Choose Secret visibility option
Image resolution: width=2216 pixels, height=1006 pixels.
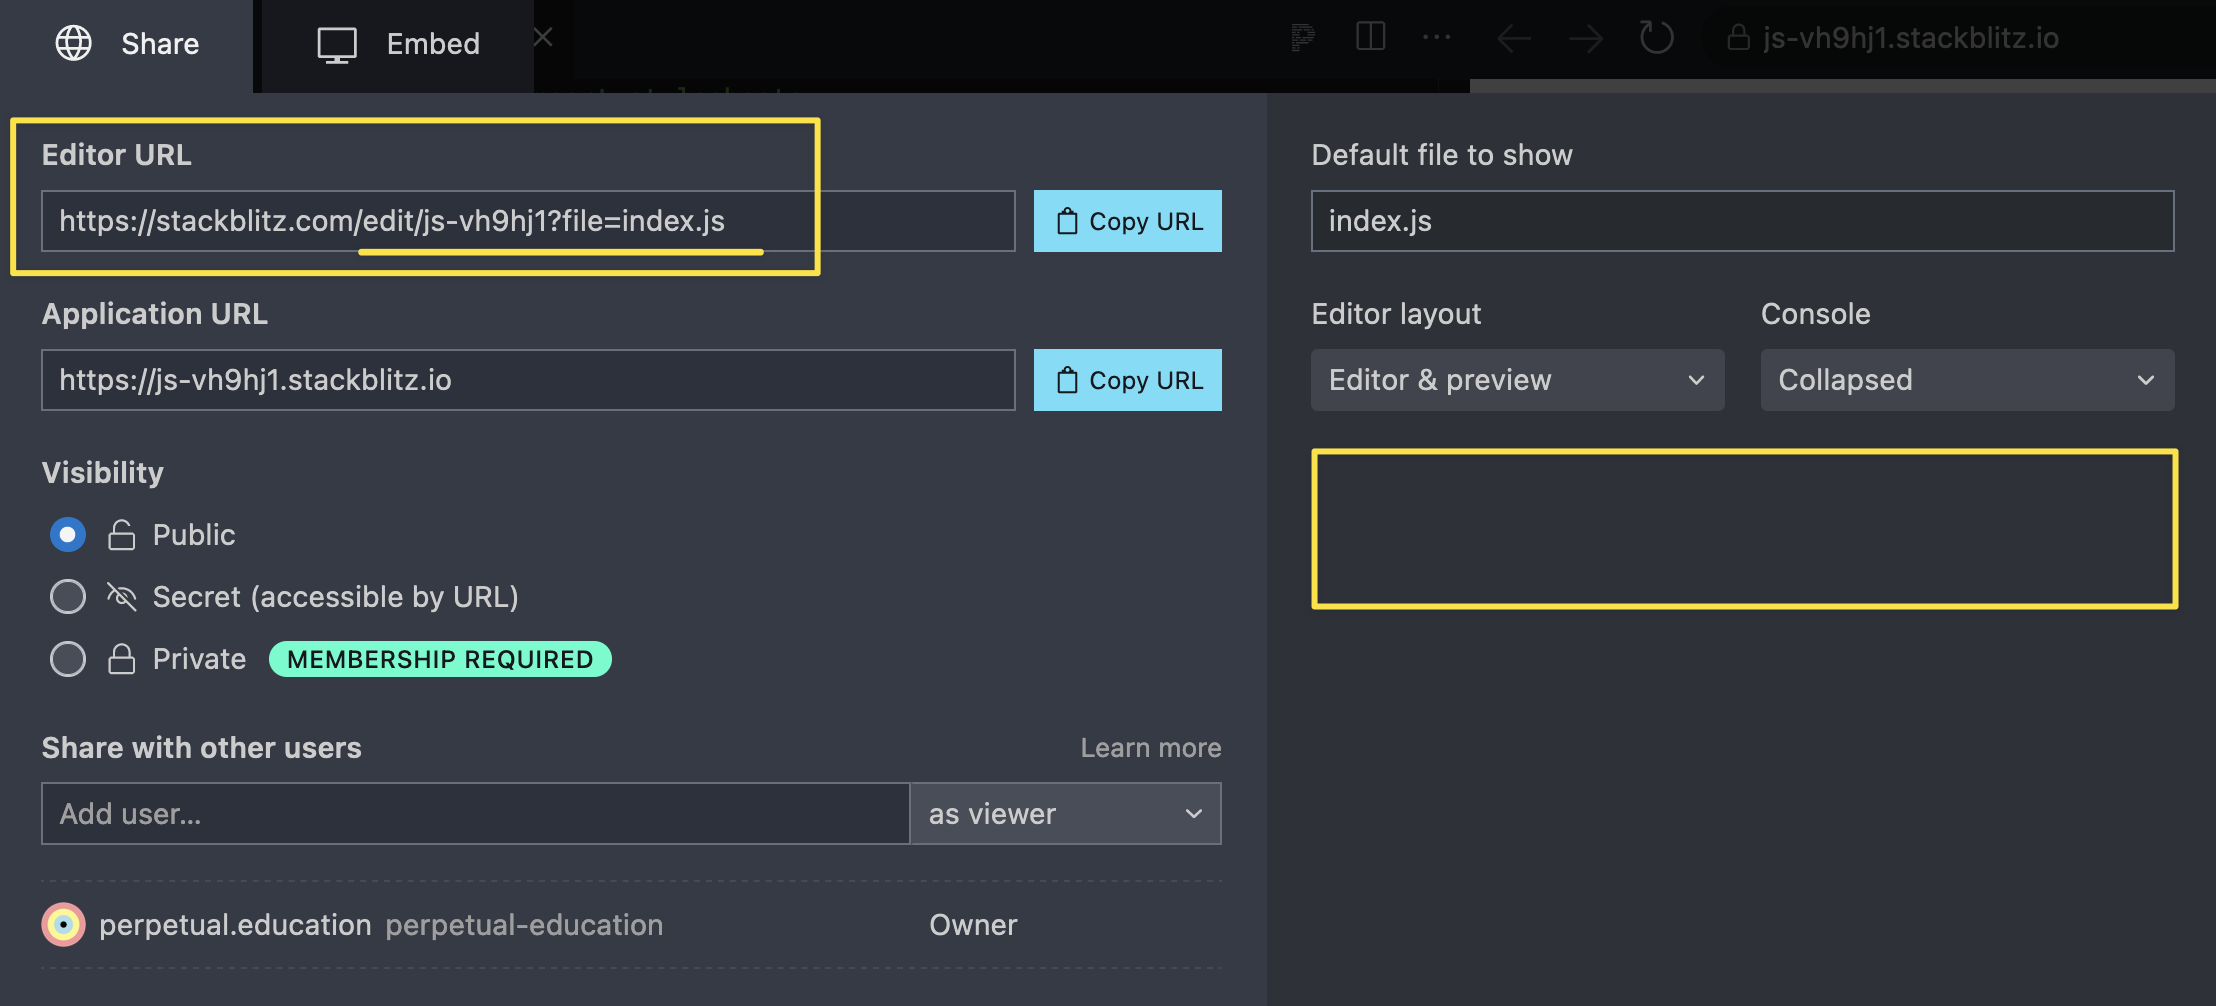[x=67, y=596]
